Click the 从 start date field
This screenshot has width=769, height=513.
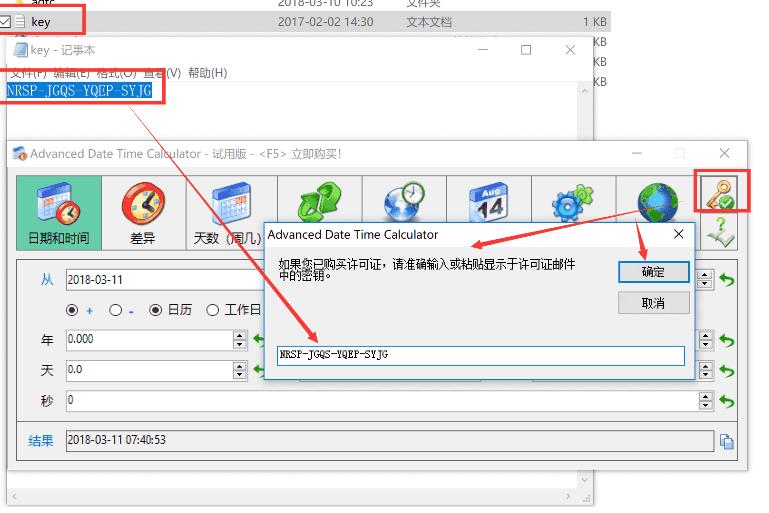tap(164, 280)
